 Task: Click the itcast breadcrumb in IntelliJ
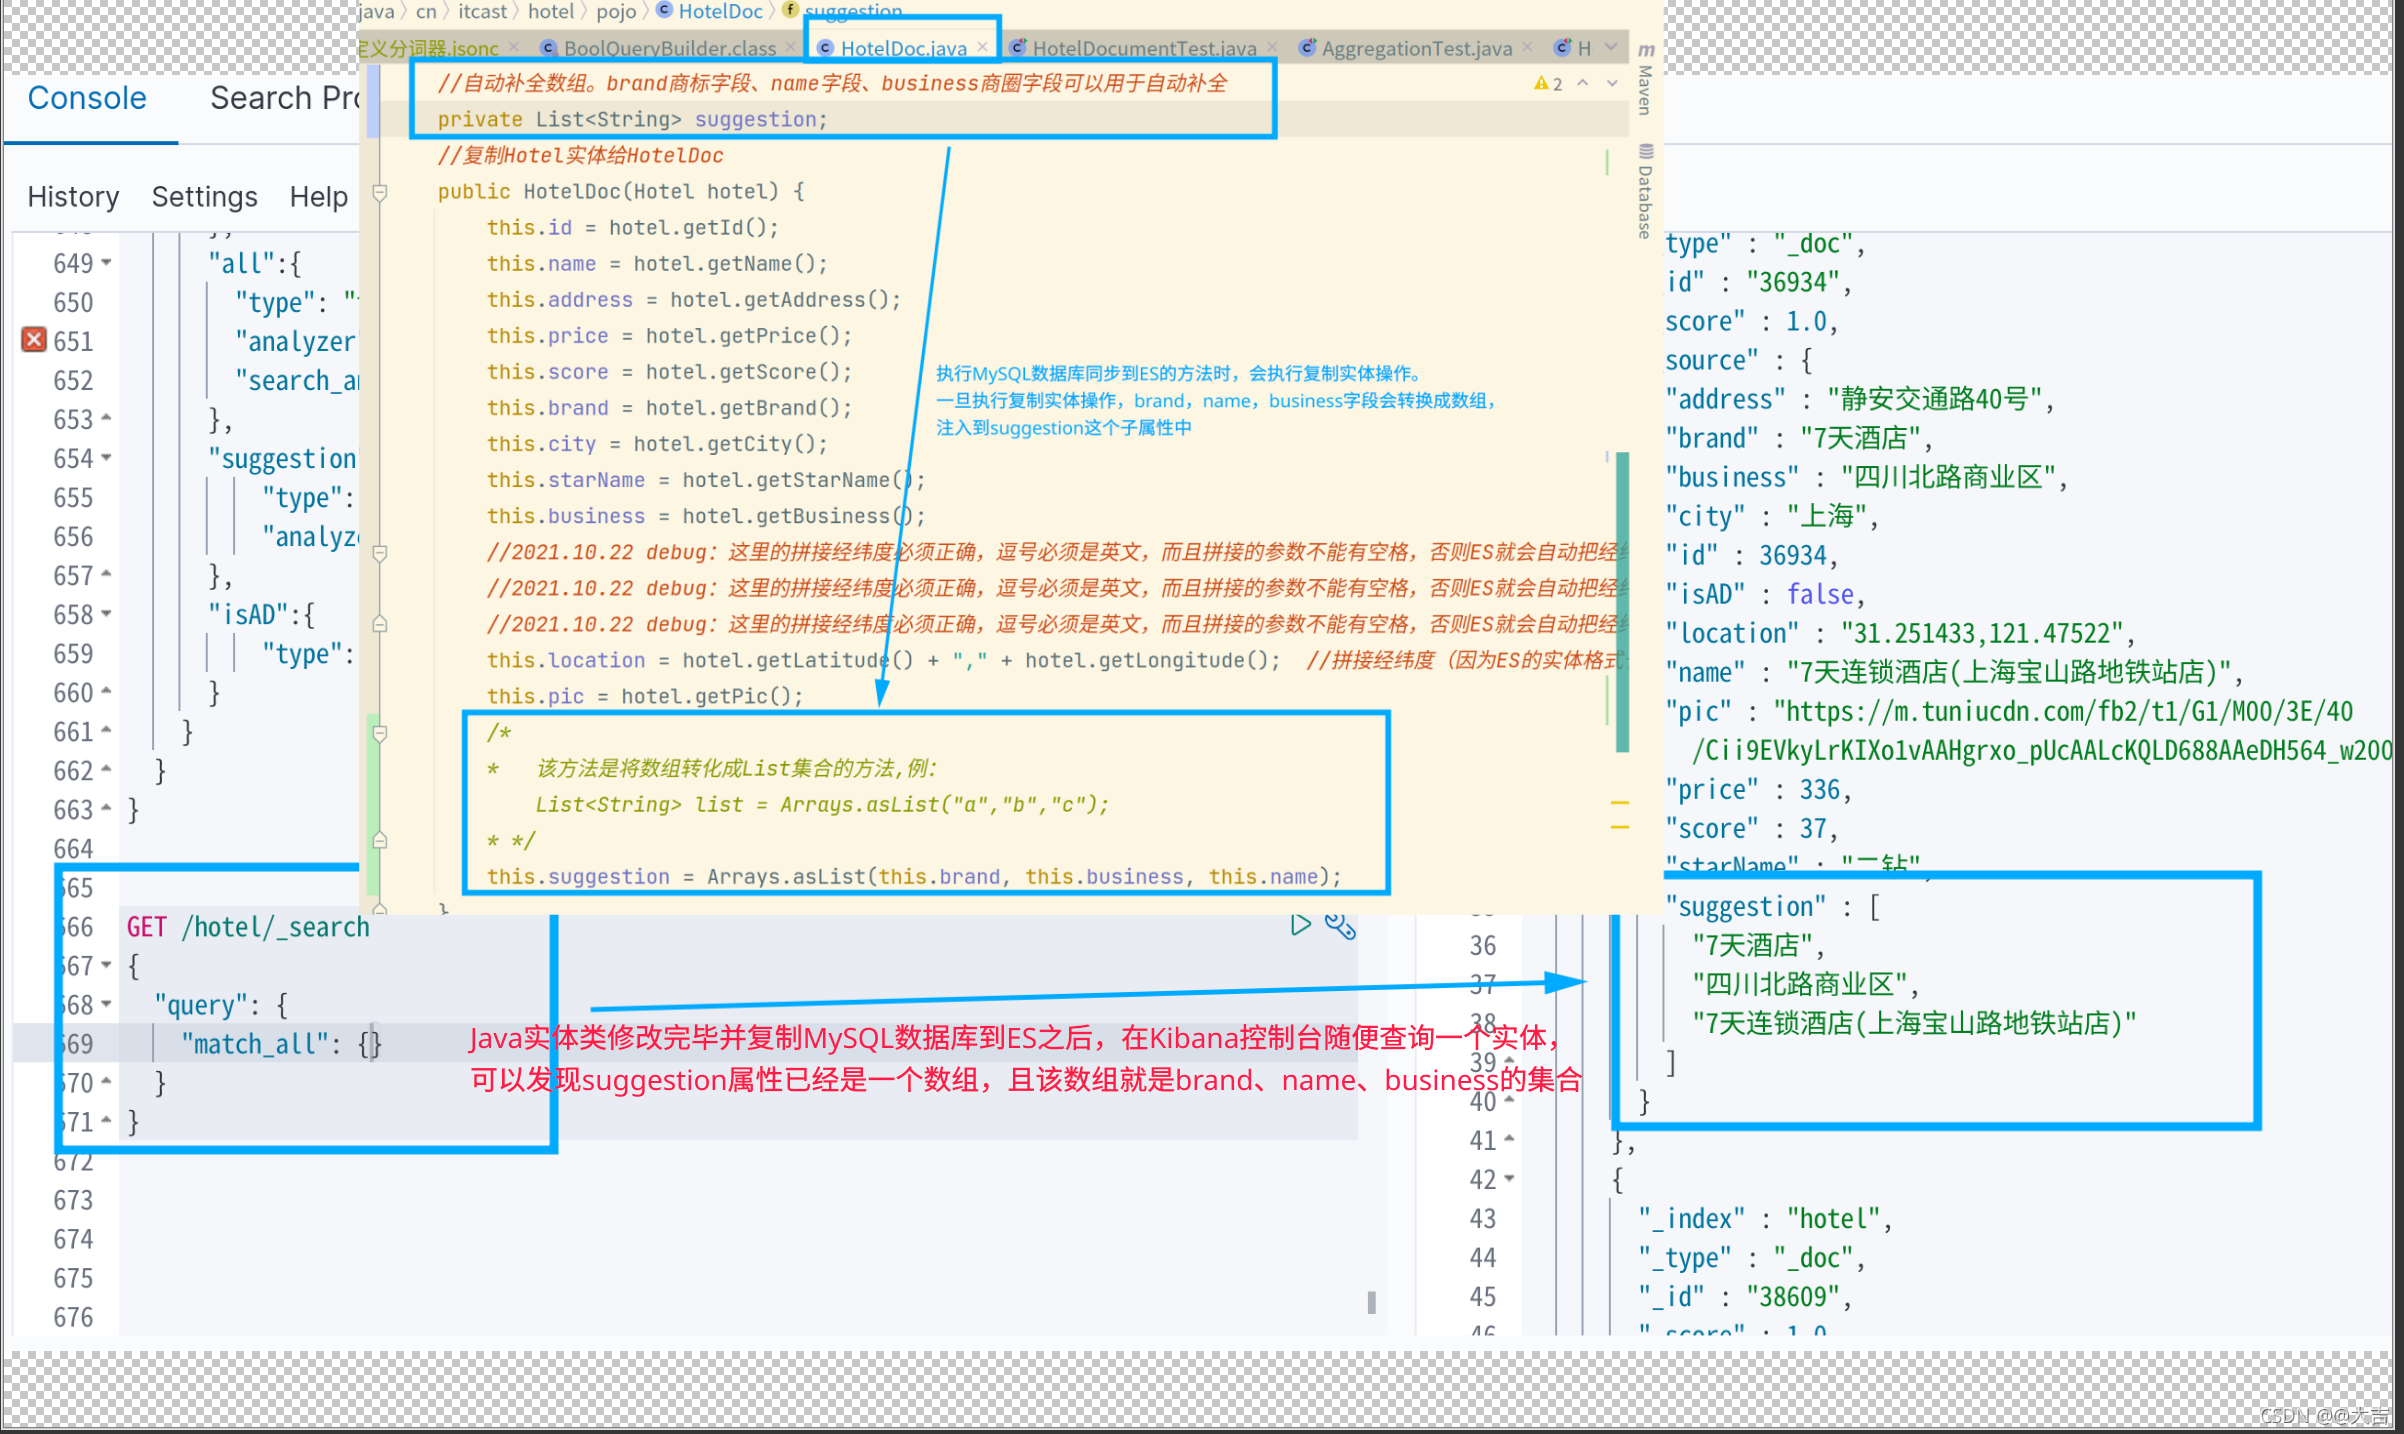(483, 11)
